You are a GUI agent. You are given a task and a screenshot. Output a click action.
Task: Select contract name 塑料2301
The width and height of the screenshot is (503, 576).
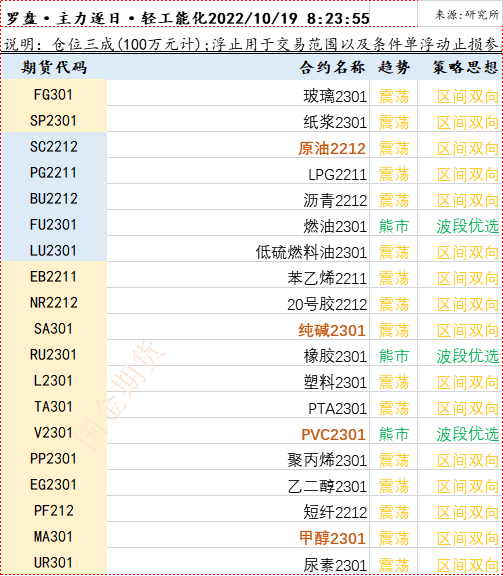tap(335, 382)
